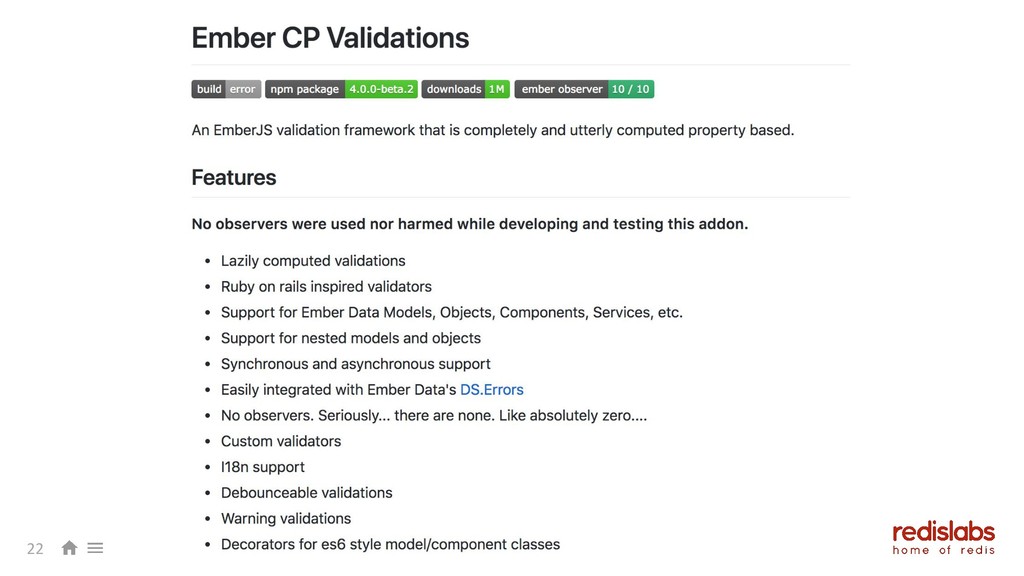The height and width of the screenshot is (576, 1024).
Task: Click the build error badge
Action: coord(226,89)
